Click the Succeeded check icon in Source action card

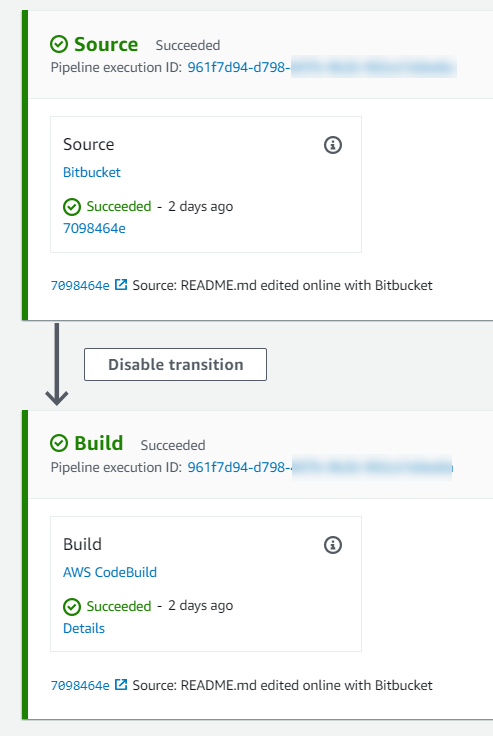pyautogui.click(x=72, y=207)
